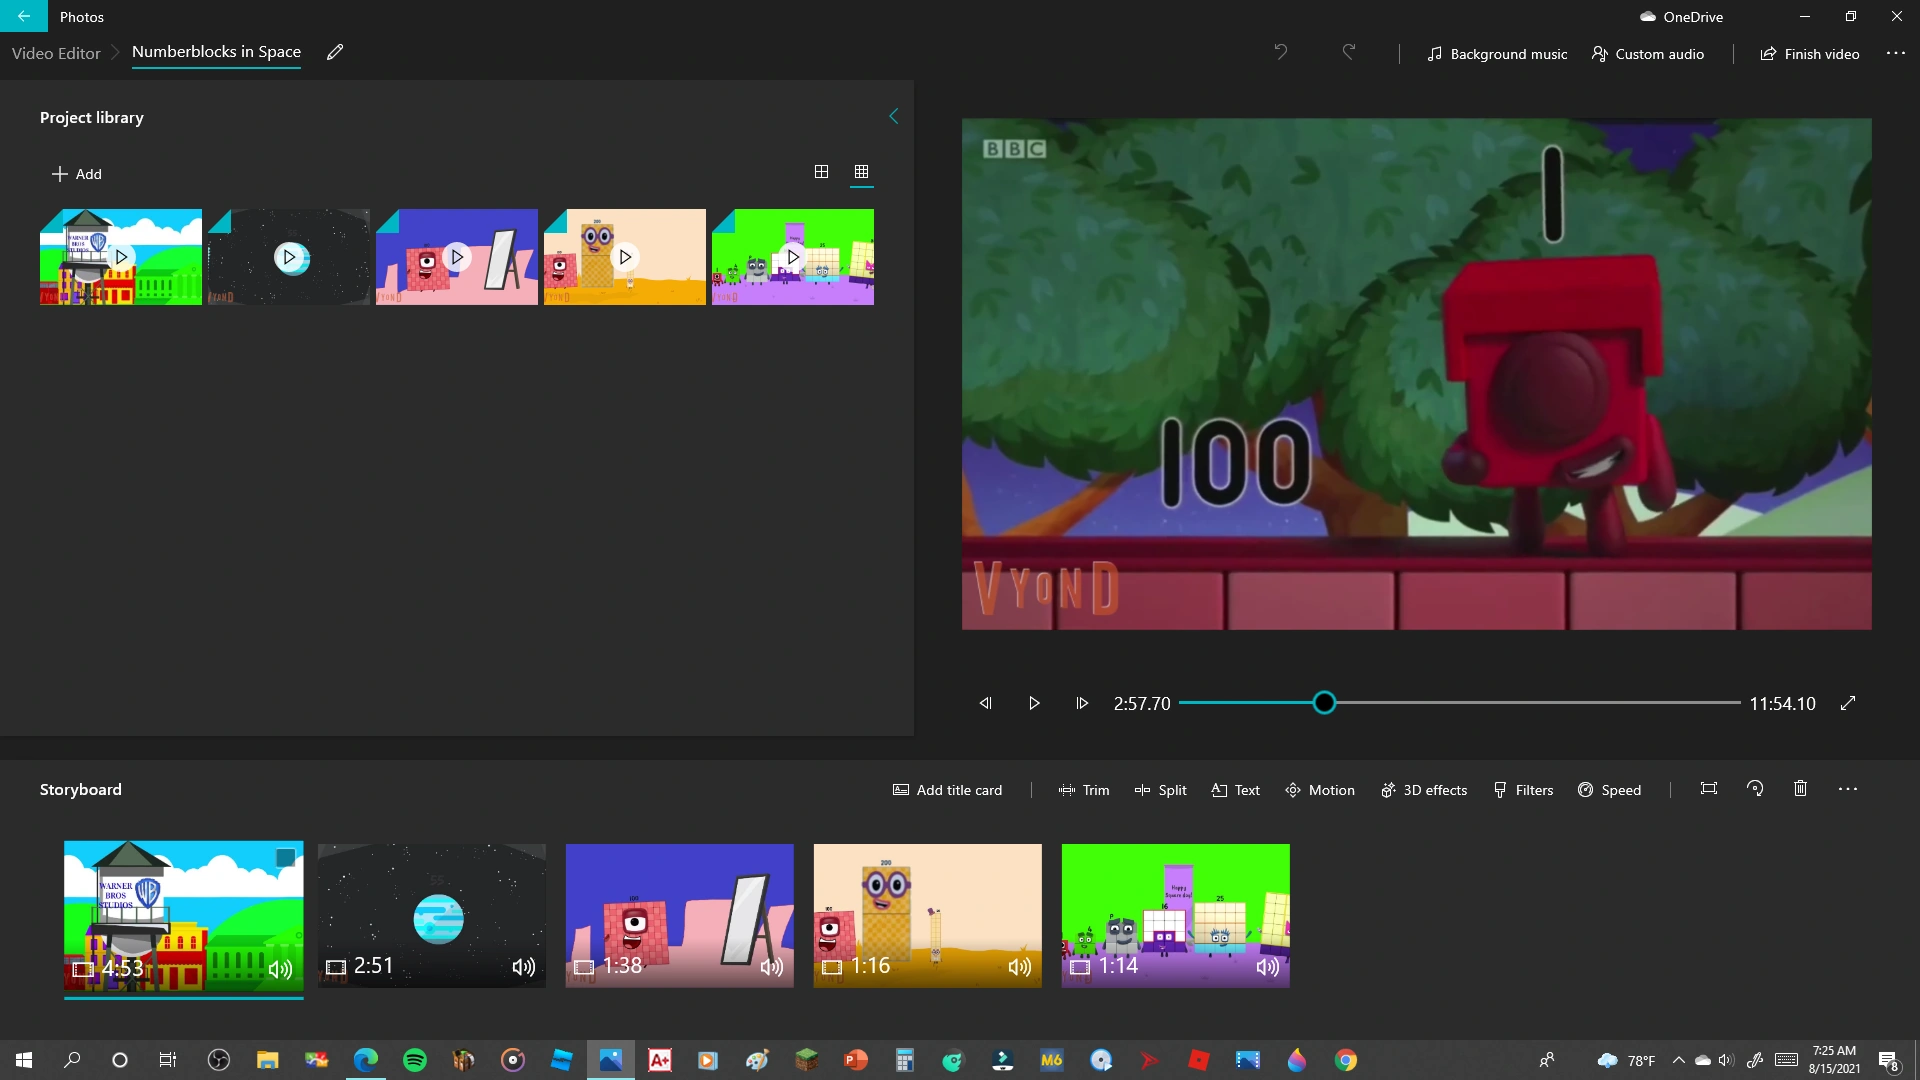Open more options in the storyboard toolbar
1920x1080 pixels.
pos(1846,789)
